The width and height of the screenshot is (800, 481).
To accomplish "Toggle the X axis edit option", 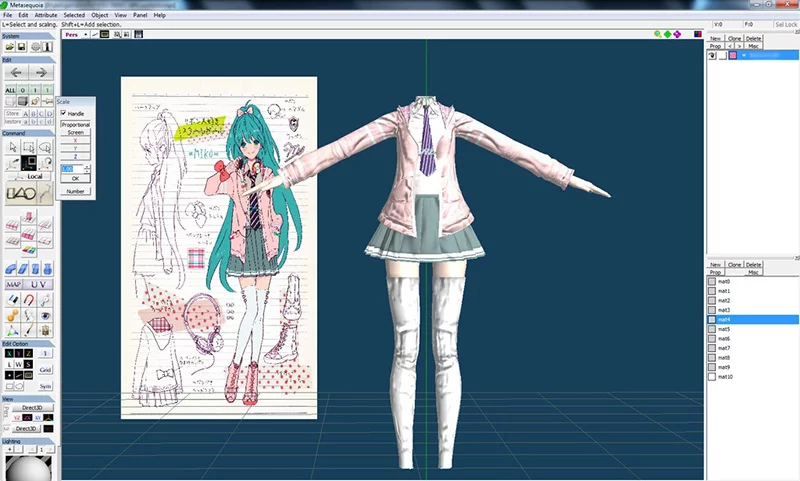I will (9, 353).
